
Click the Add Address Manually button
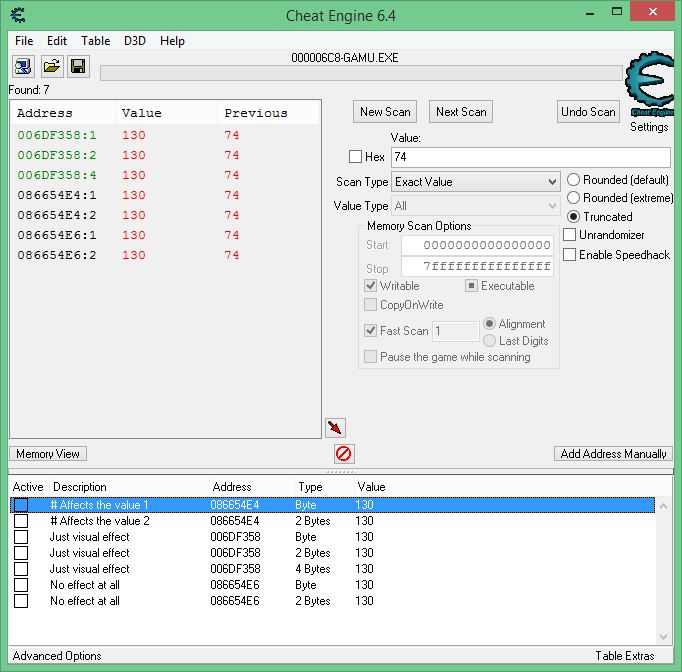pos(613,454)
